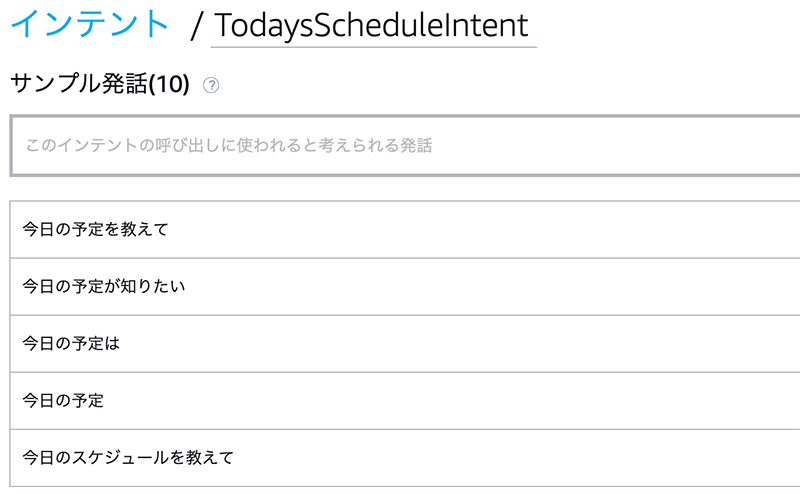800x494 pixels.
Task: Open the blue インテント link in the header
Action: pyautogui.click(x=90, y=24)
